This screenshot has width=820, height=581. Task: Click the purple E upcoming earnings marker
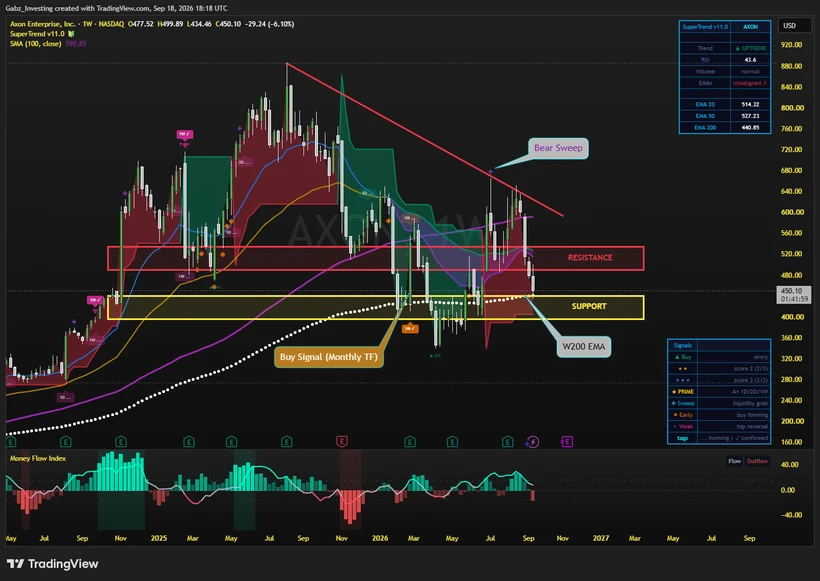[x=567, y=442]
